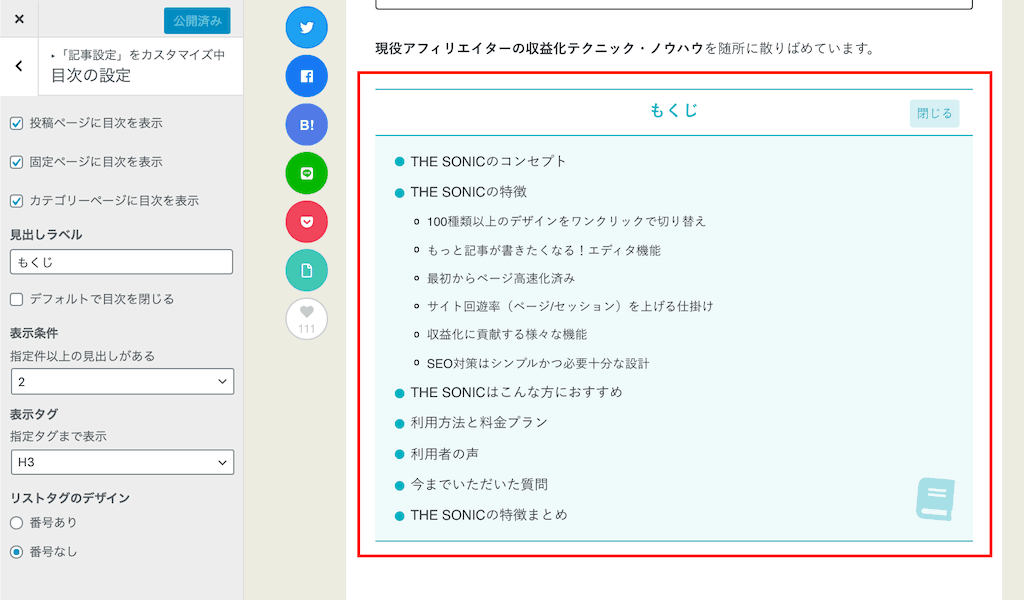This screenshot has height=600, width=1024.
Task: Toggle カテゴリーページに目次を表示 checkbox
Action: pyautogui.click(x=16, y=201)
